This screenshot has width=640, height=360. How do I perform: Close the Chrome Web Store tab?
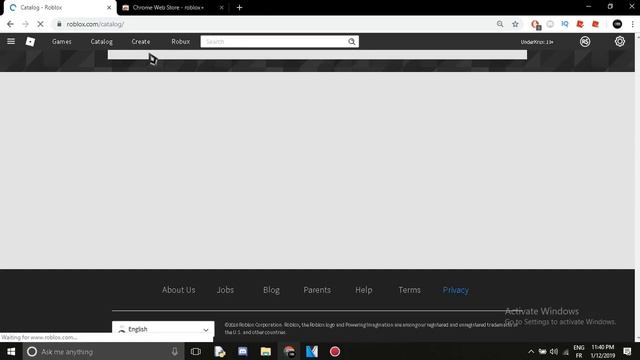221,8
